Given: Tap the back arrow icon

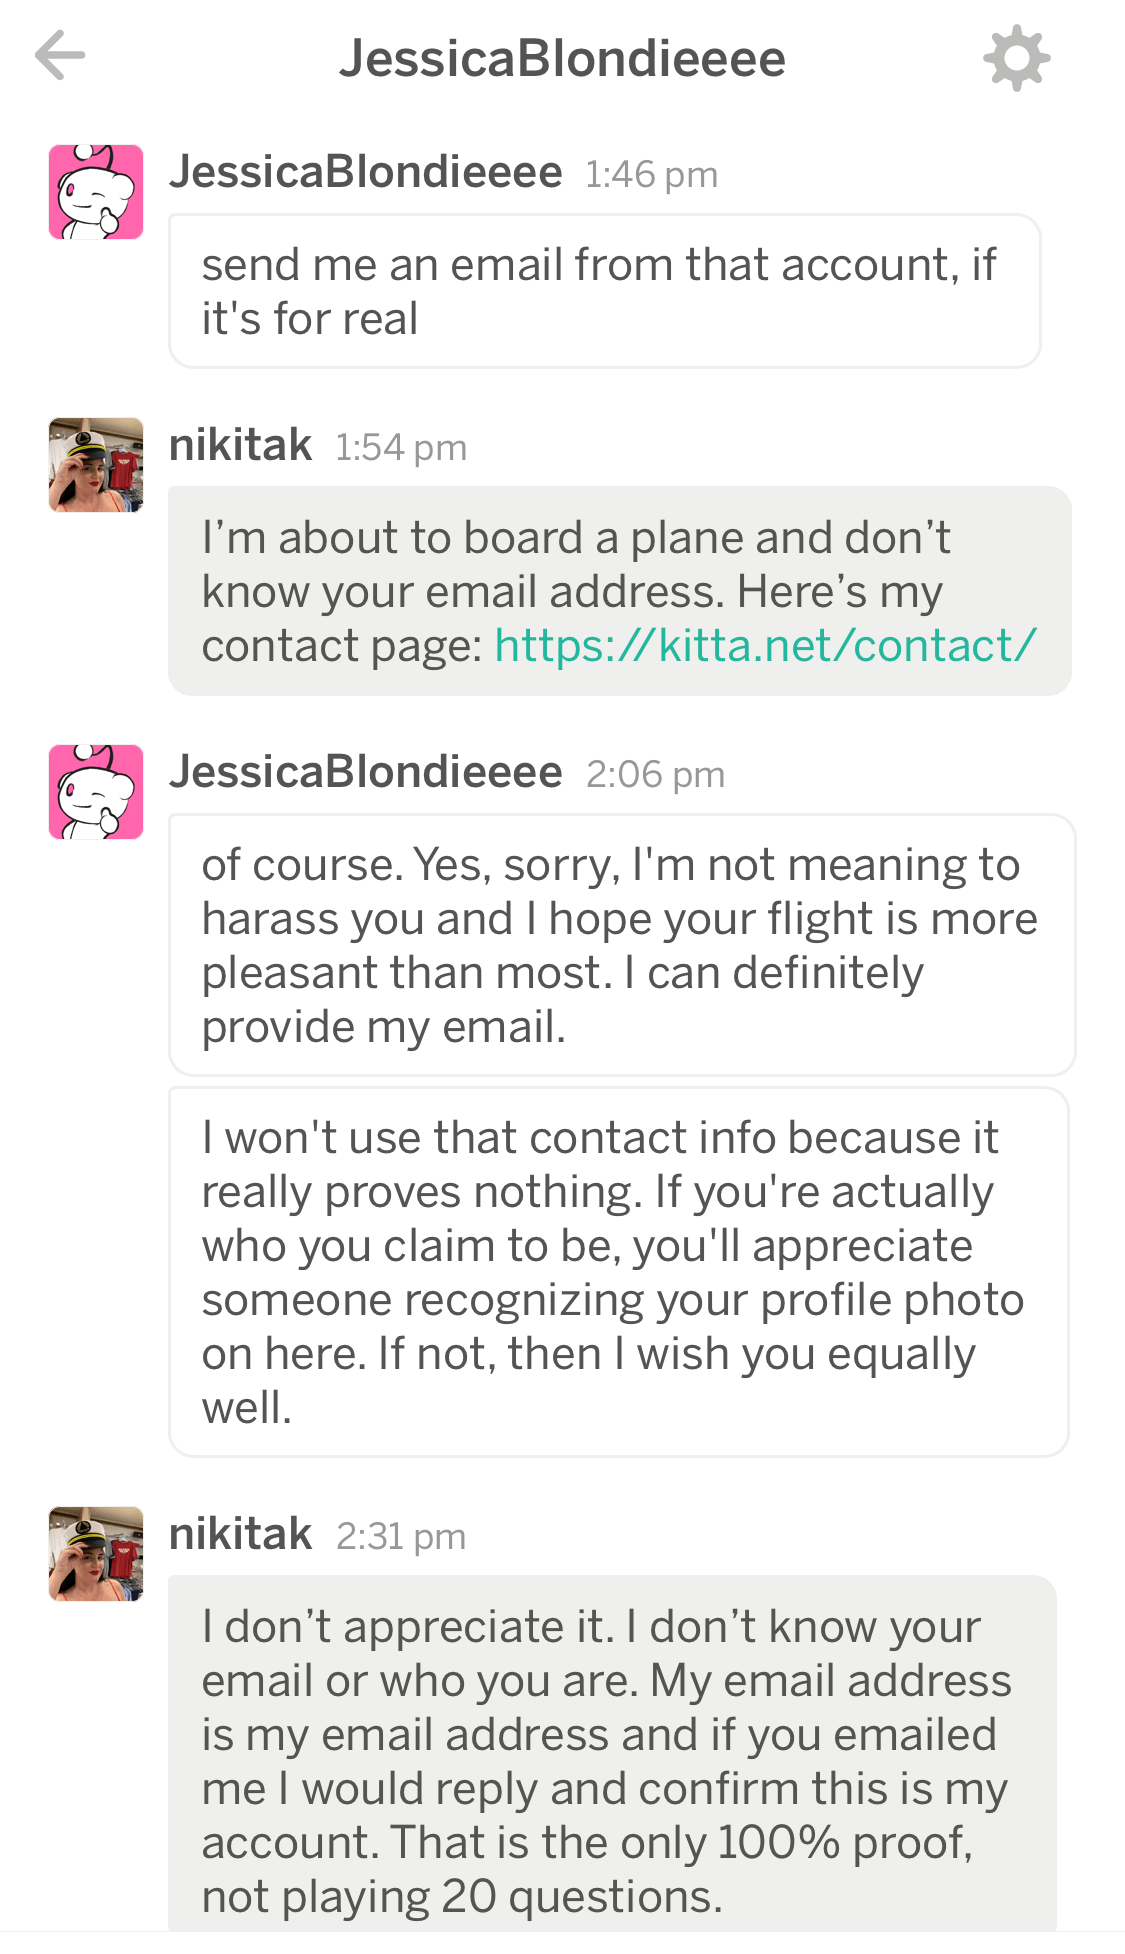Looking at the screenshot, I should [60, 56].
